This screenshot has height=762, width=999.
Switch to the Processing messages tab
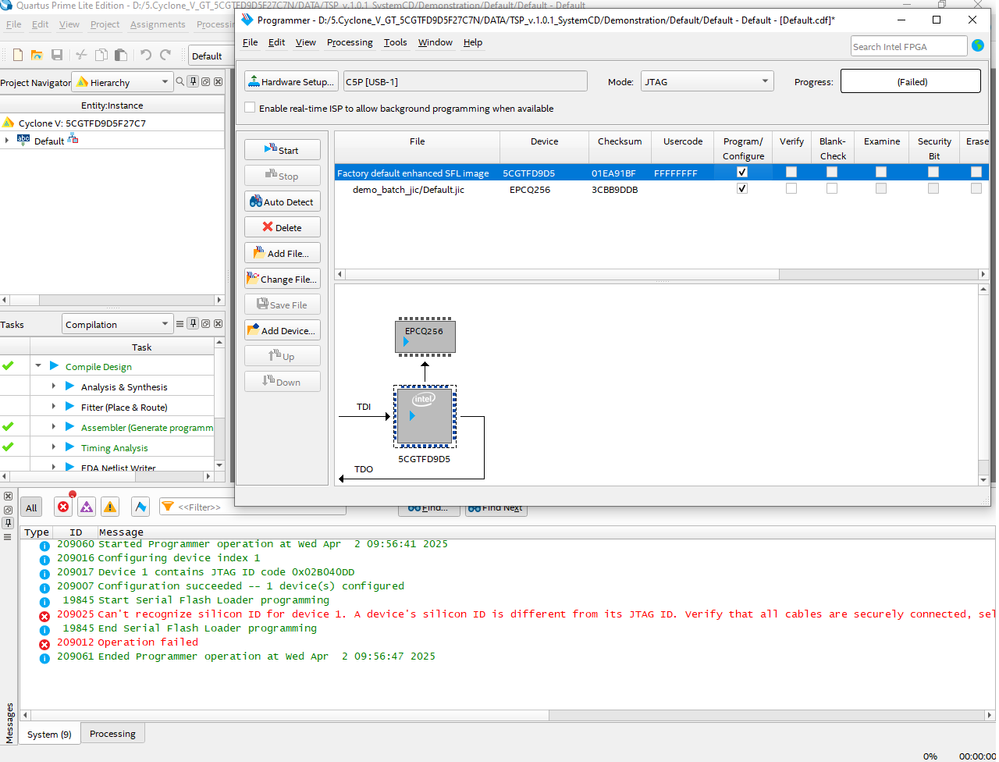(x=112, y=734)
